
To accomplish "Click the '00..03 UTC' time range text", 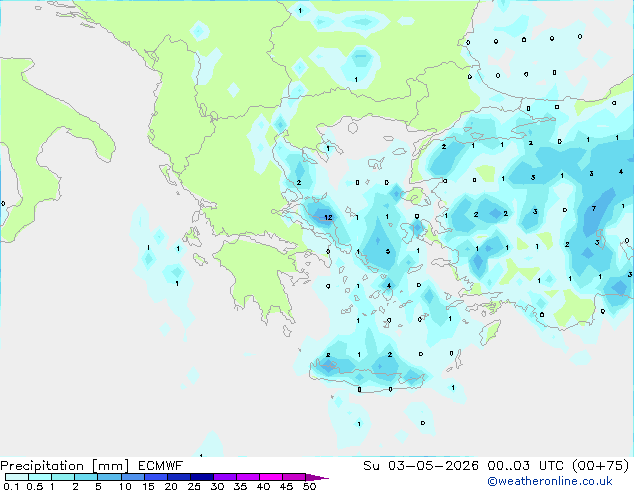I will pos(525,466).
